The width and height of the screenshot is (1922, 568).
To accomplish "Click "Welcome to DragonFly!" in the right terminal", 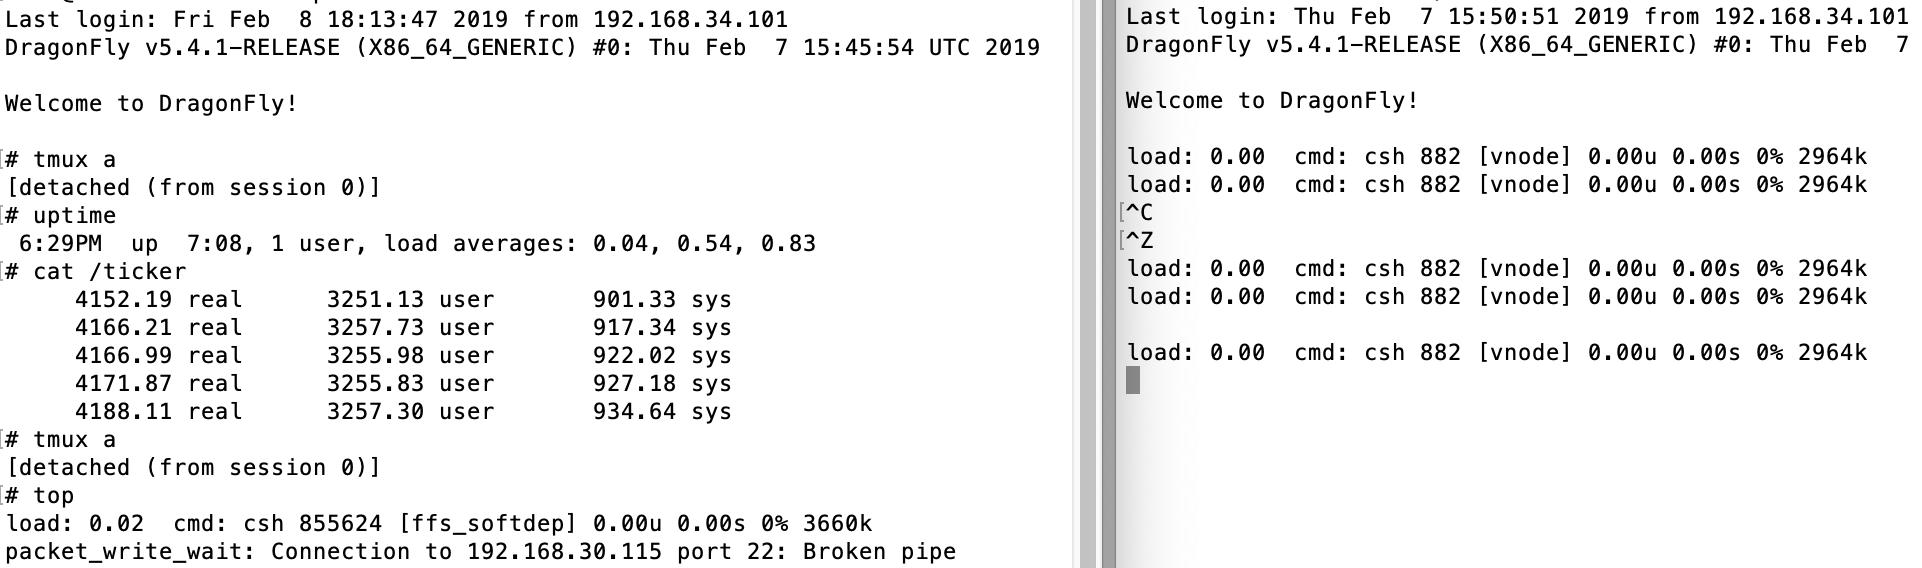I will pos(1272,101).
